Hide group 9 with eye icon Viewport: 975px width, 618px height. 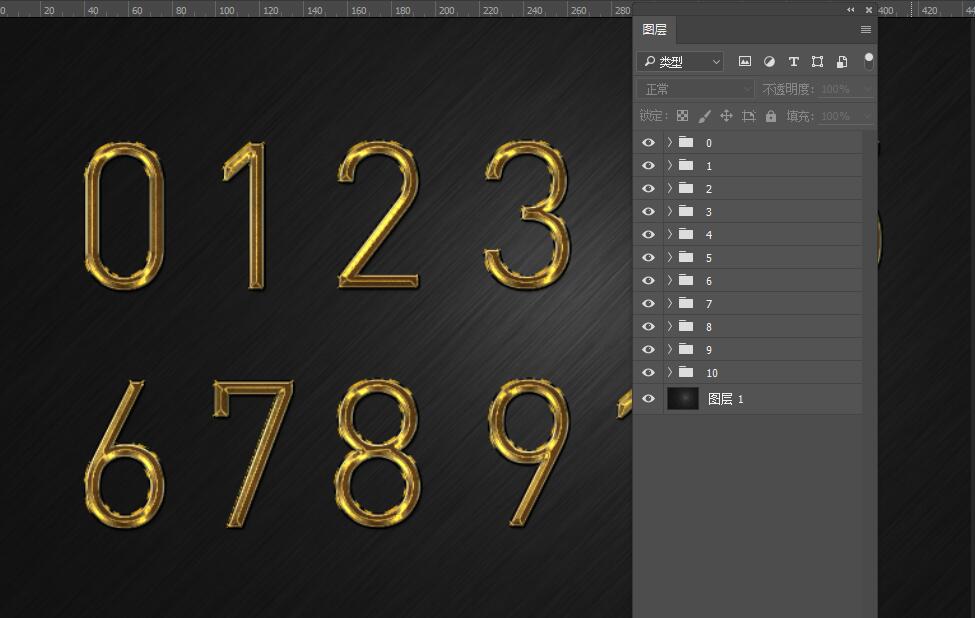pos(648,349)
